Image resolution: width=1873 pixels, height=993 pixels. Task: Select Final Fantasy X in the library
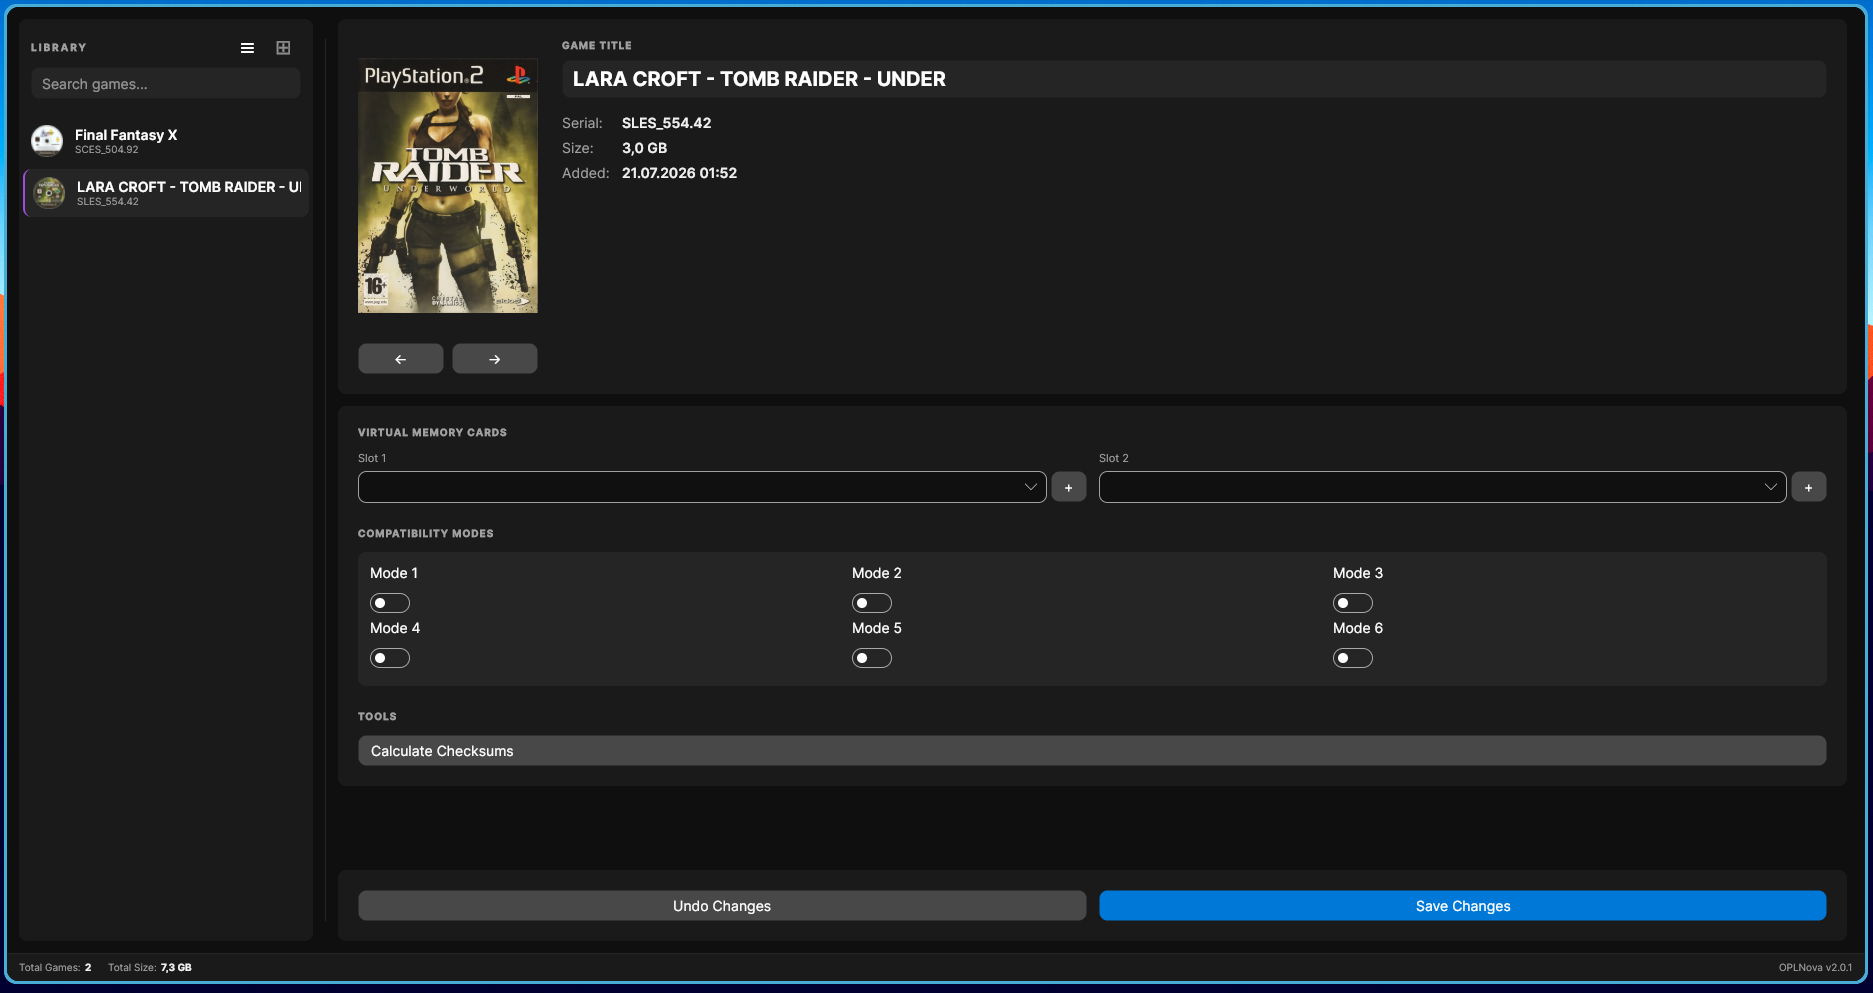click(x=166, y=141)
